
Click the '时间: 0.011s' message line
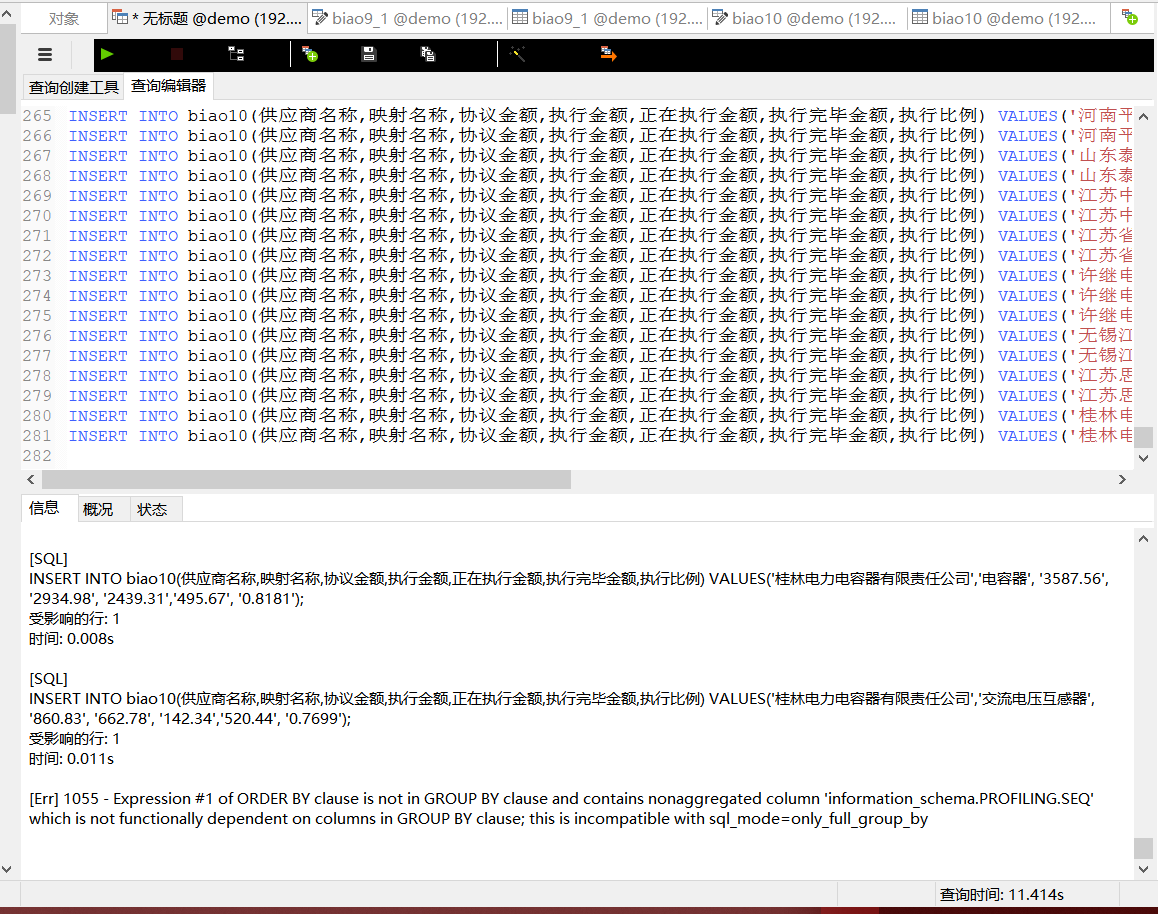[71, 758]
